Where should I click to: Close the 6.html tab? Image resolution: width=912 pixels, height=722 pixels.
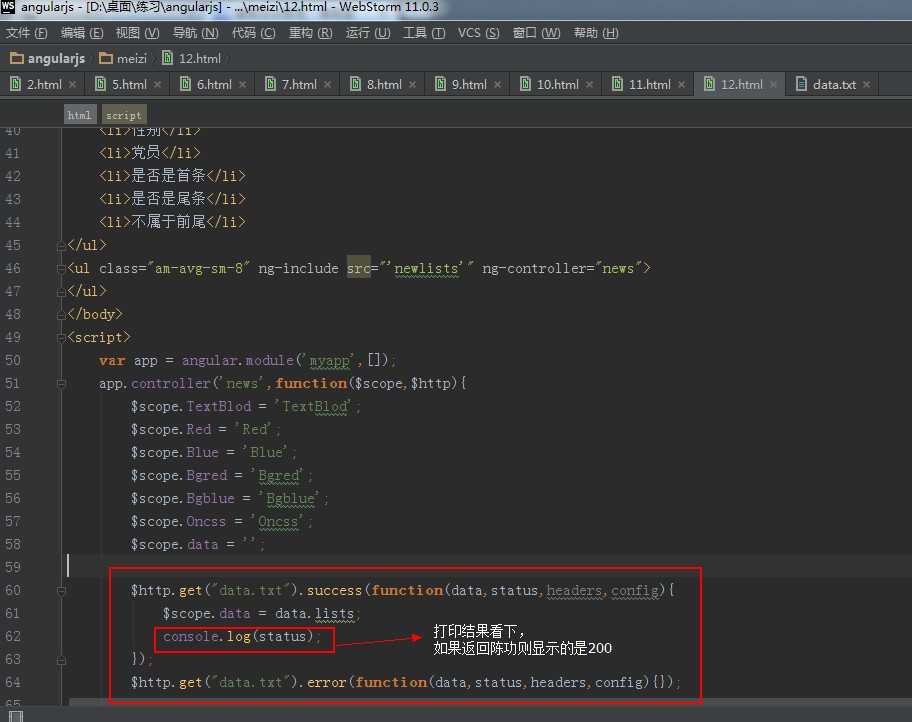click(243, 85)
